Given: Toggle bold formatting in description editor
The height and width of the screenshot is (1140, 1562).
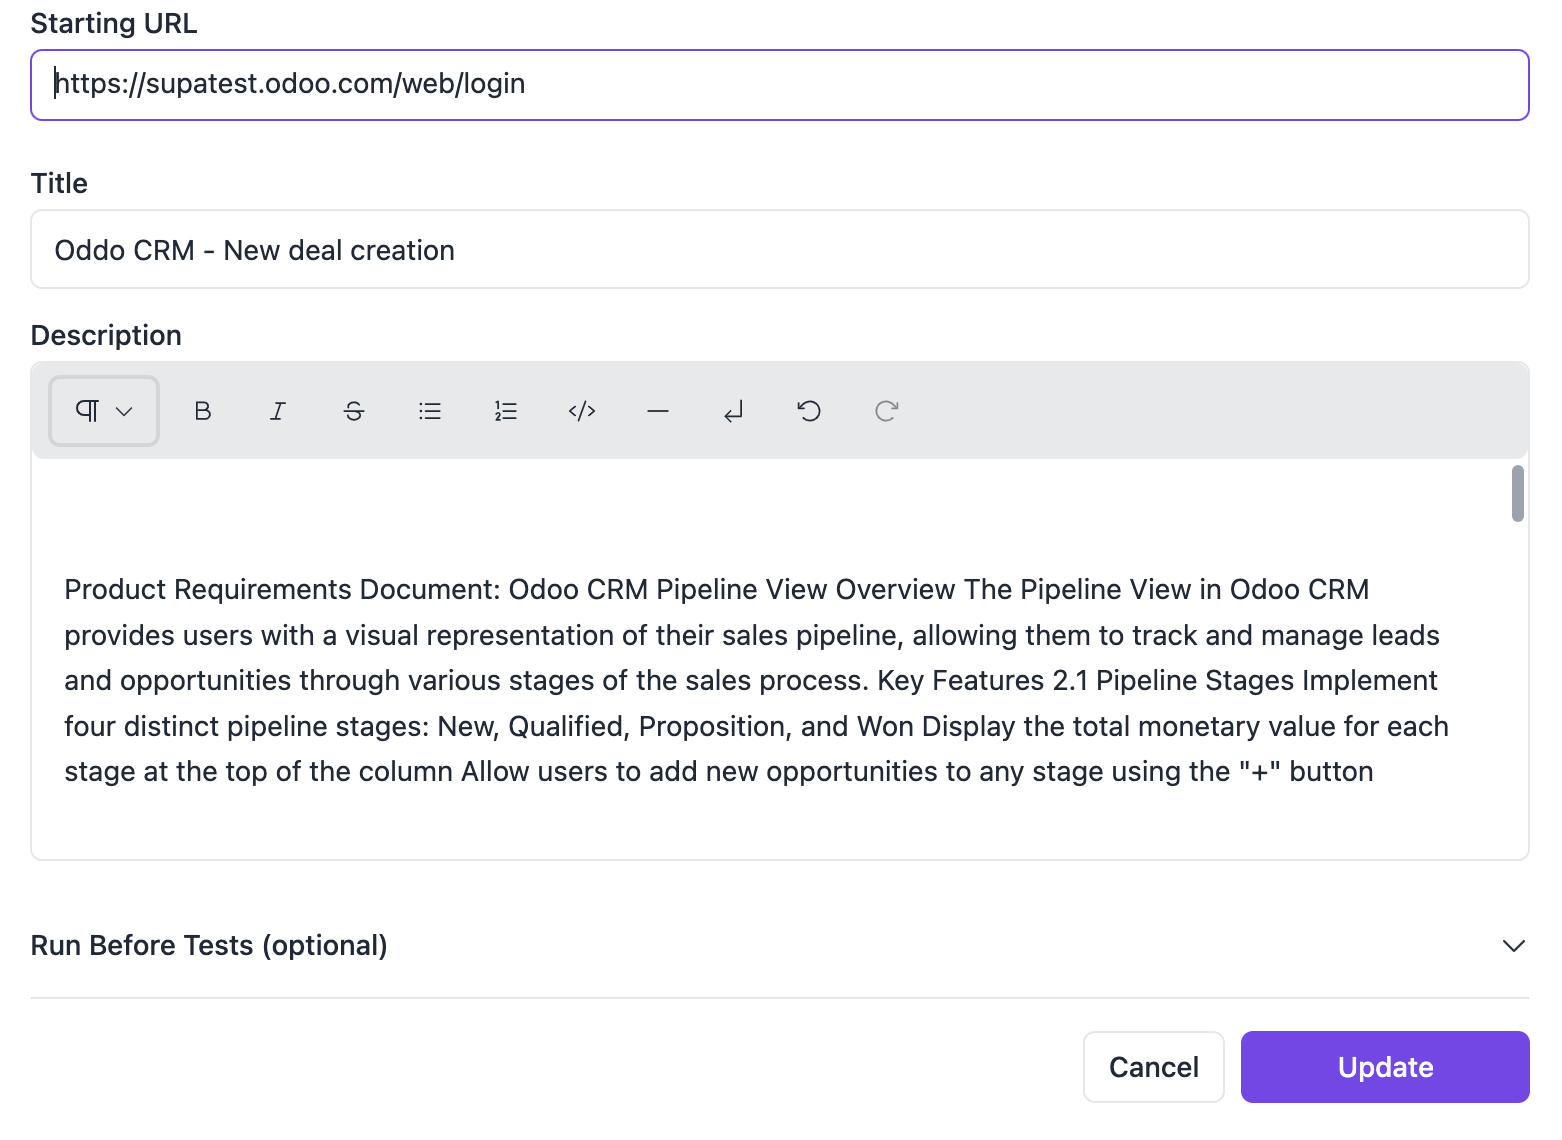Looking at the screenshot, I should (203, 411).
